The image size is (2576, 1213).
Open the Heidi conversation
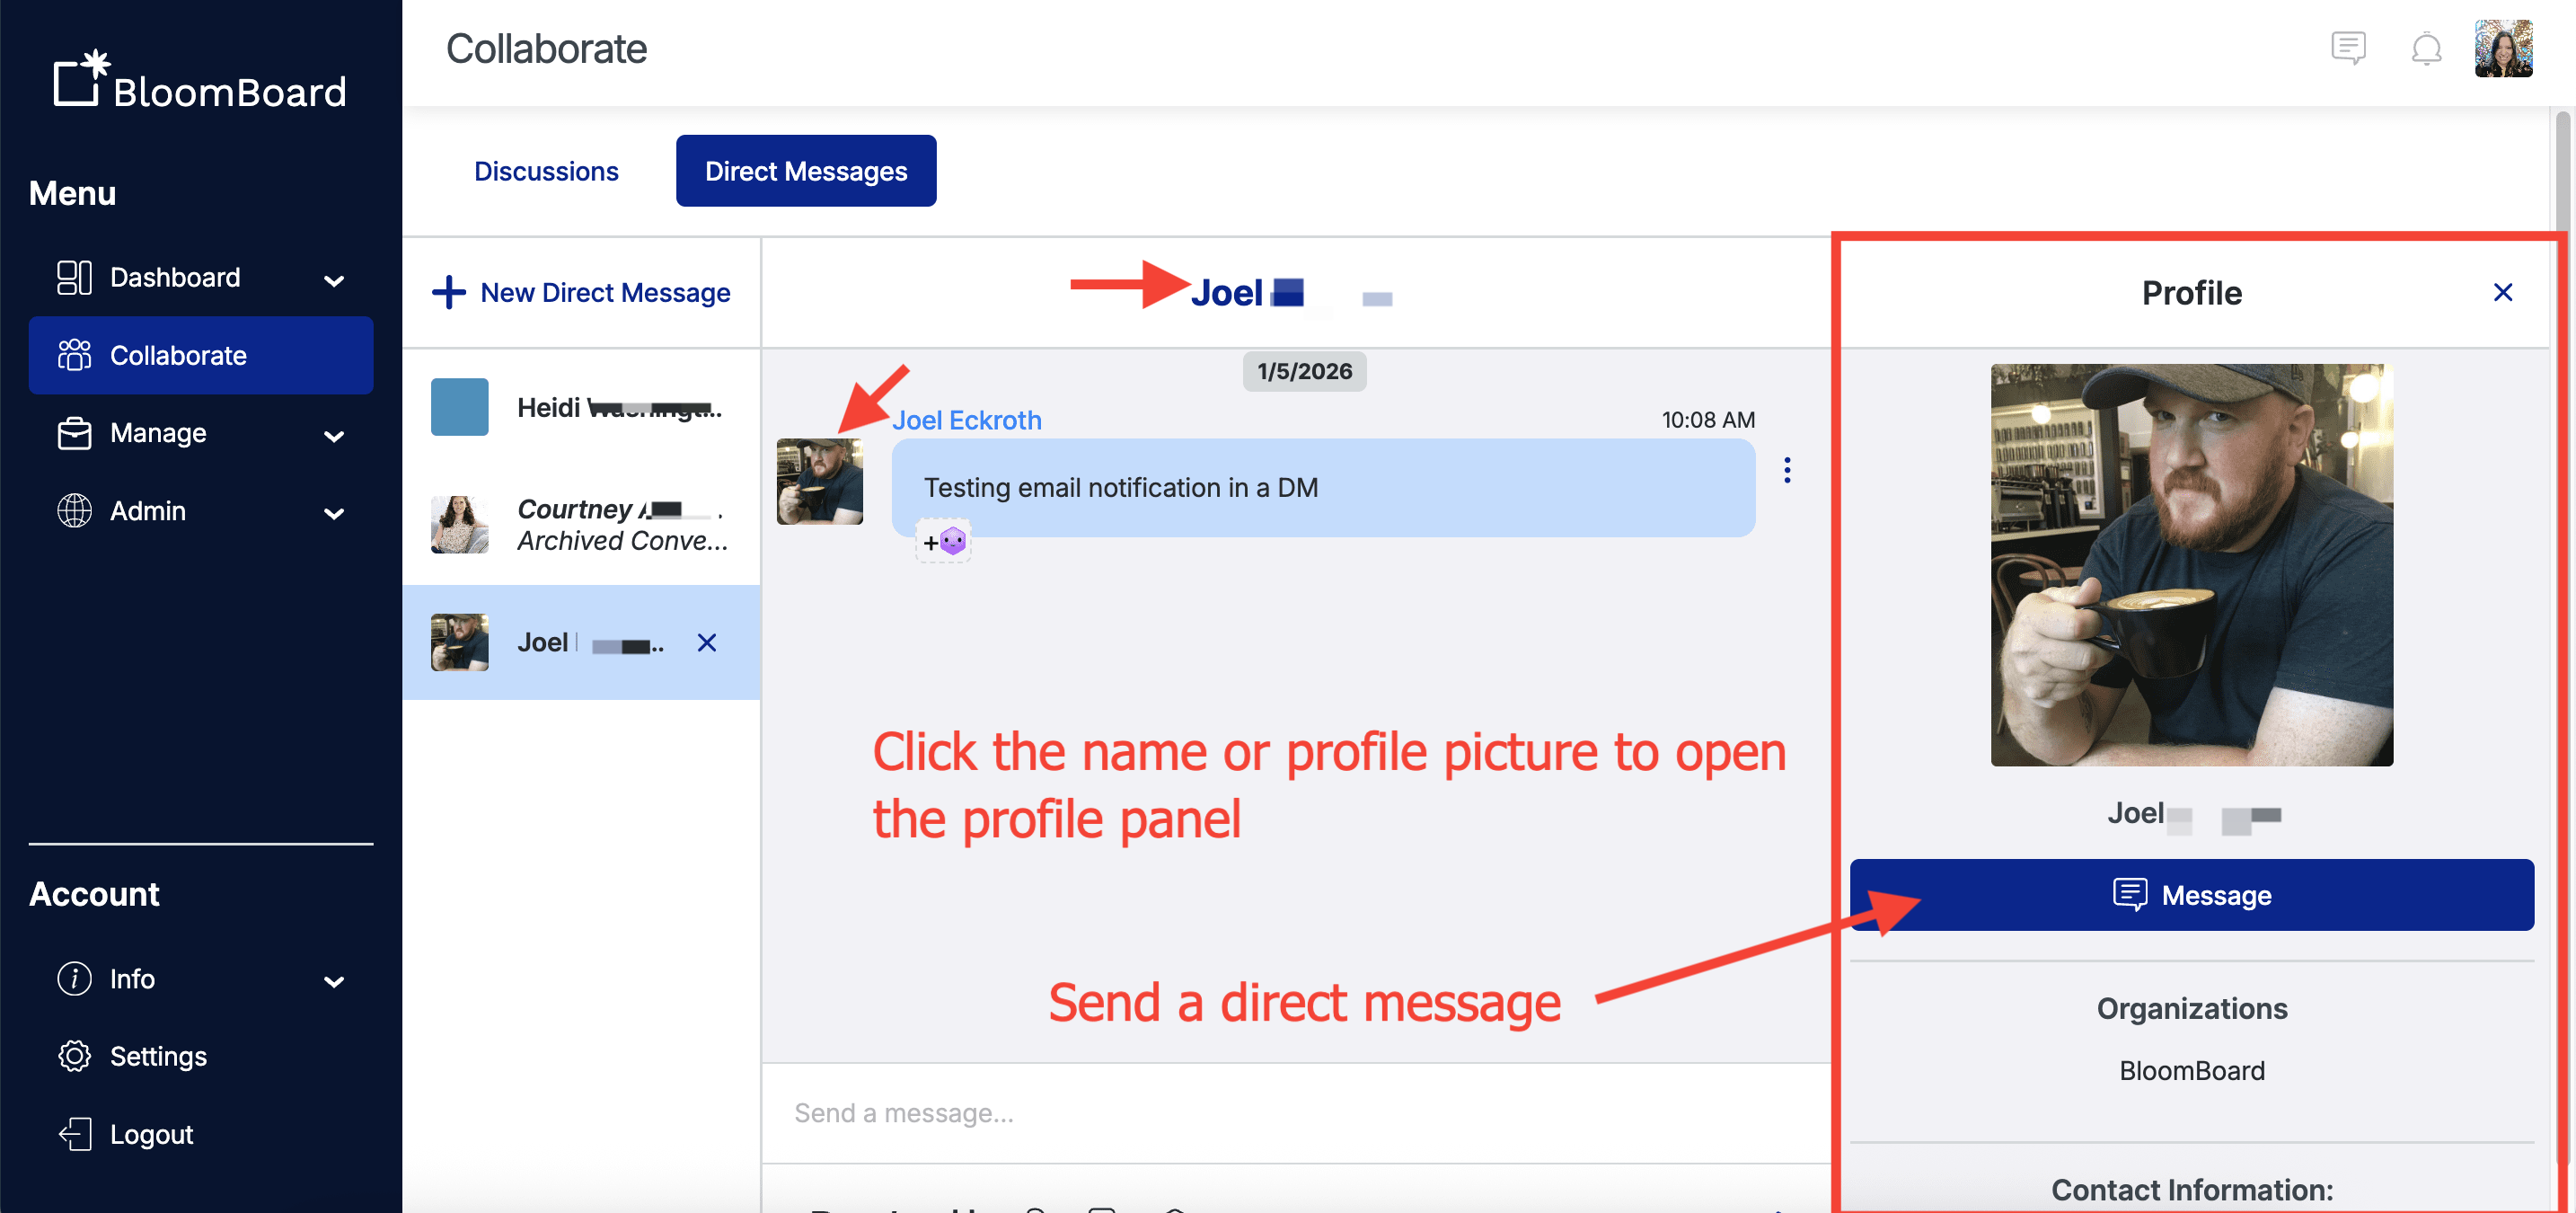(x=581, y=407)
